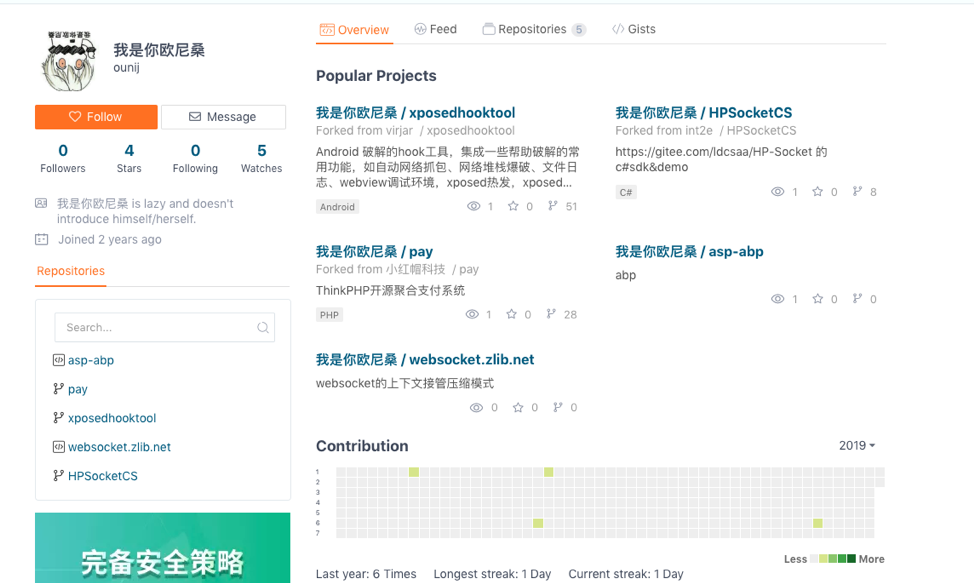Follow the user ounij
974x583 pixels.
(96, 117)
